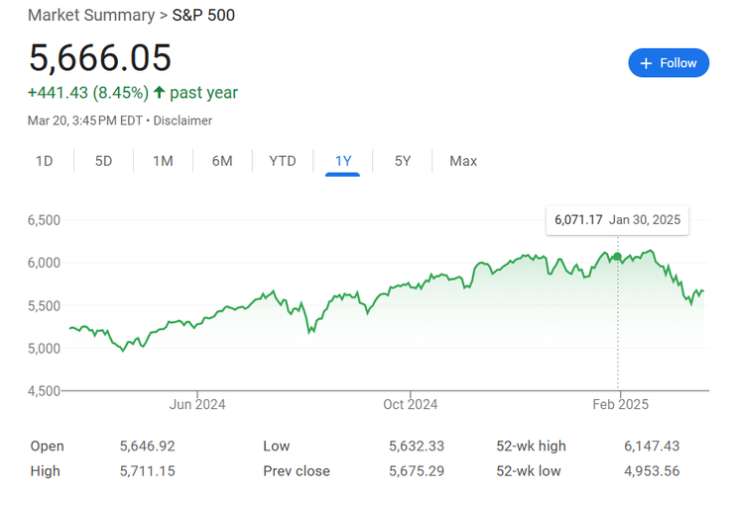The height and width of the screenshot is (515, 732).
Task: Click the Oct 2024 axis marker
Action: click(410, 404)
